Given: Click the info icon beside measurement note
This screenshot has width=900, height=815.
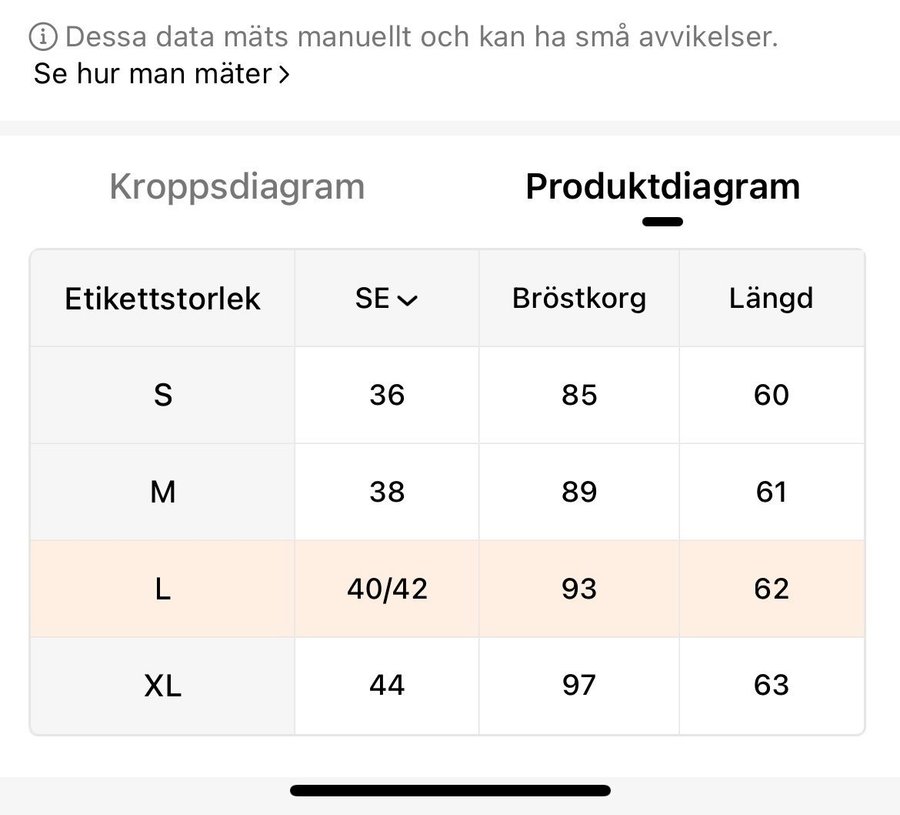Looking at the screenshot, I should [43, 38].
